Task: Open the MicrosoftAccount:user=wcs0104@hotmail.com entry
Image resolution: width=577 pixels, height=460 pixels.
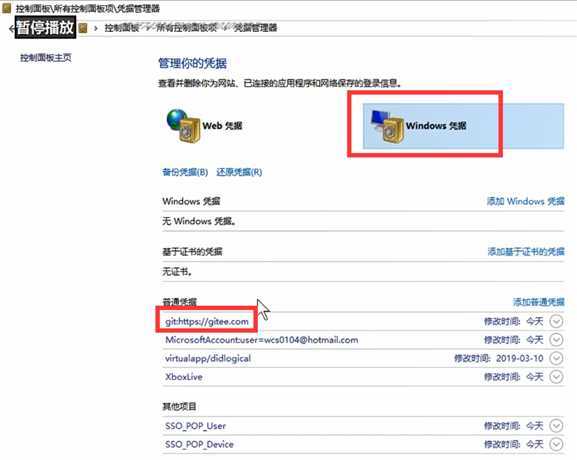Action: click(262, 340)
